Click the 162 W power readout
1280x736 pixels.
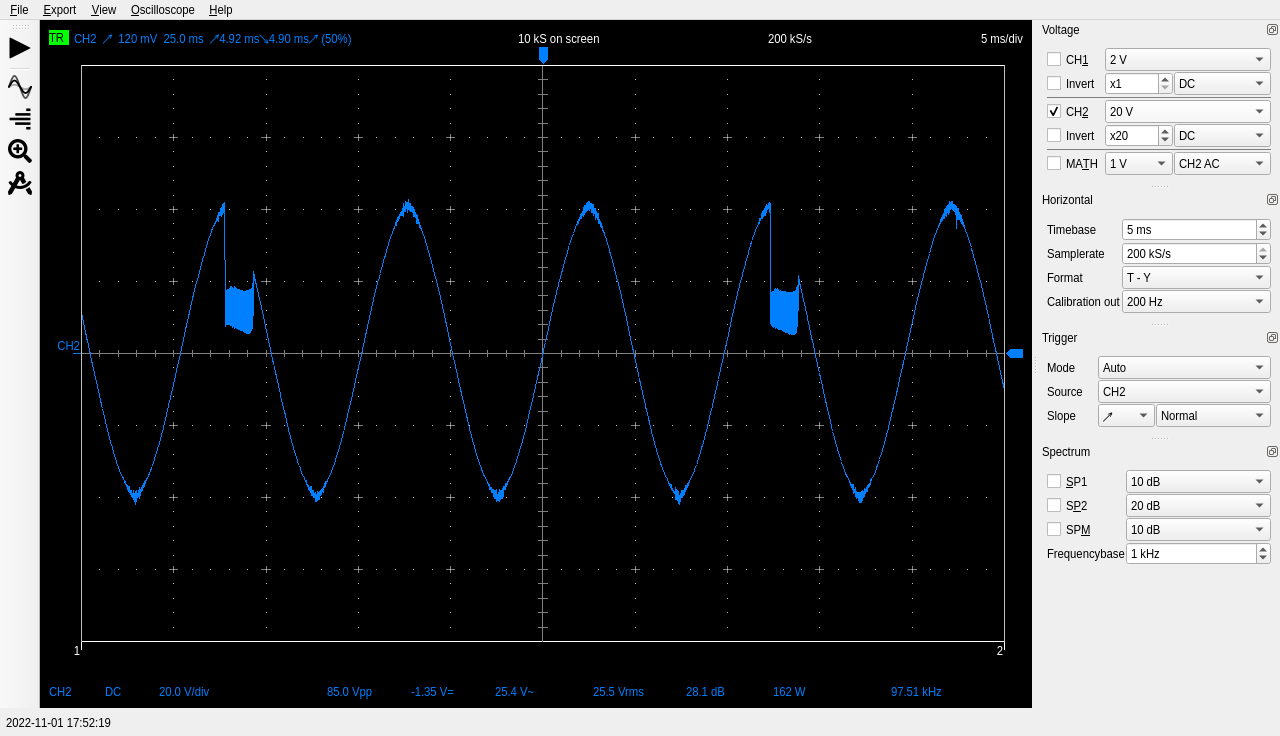789,692
